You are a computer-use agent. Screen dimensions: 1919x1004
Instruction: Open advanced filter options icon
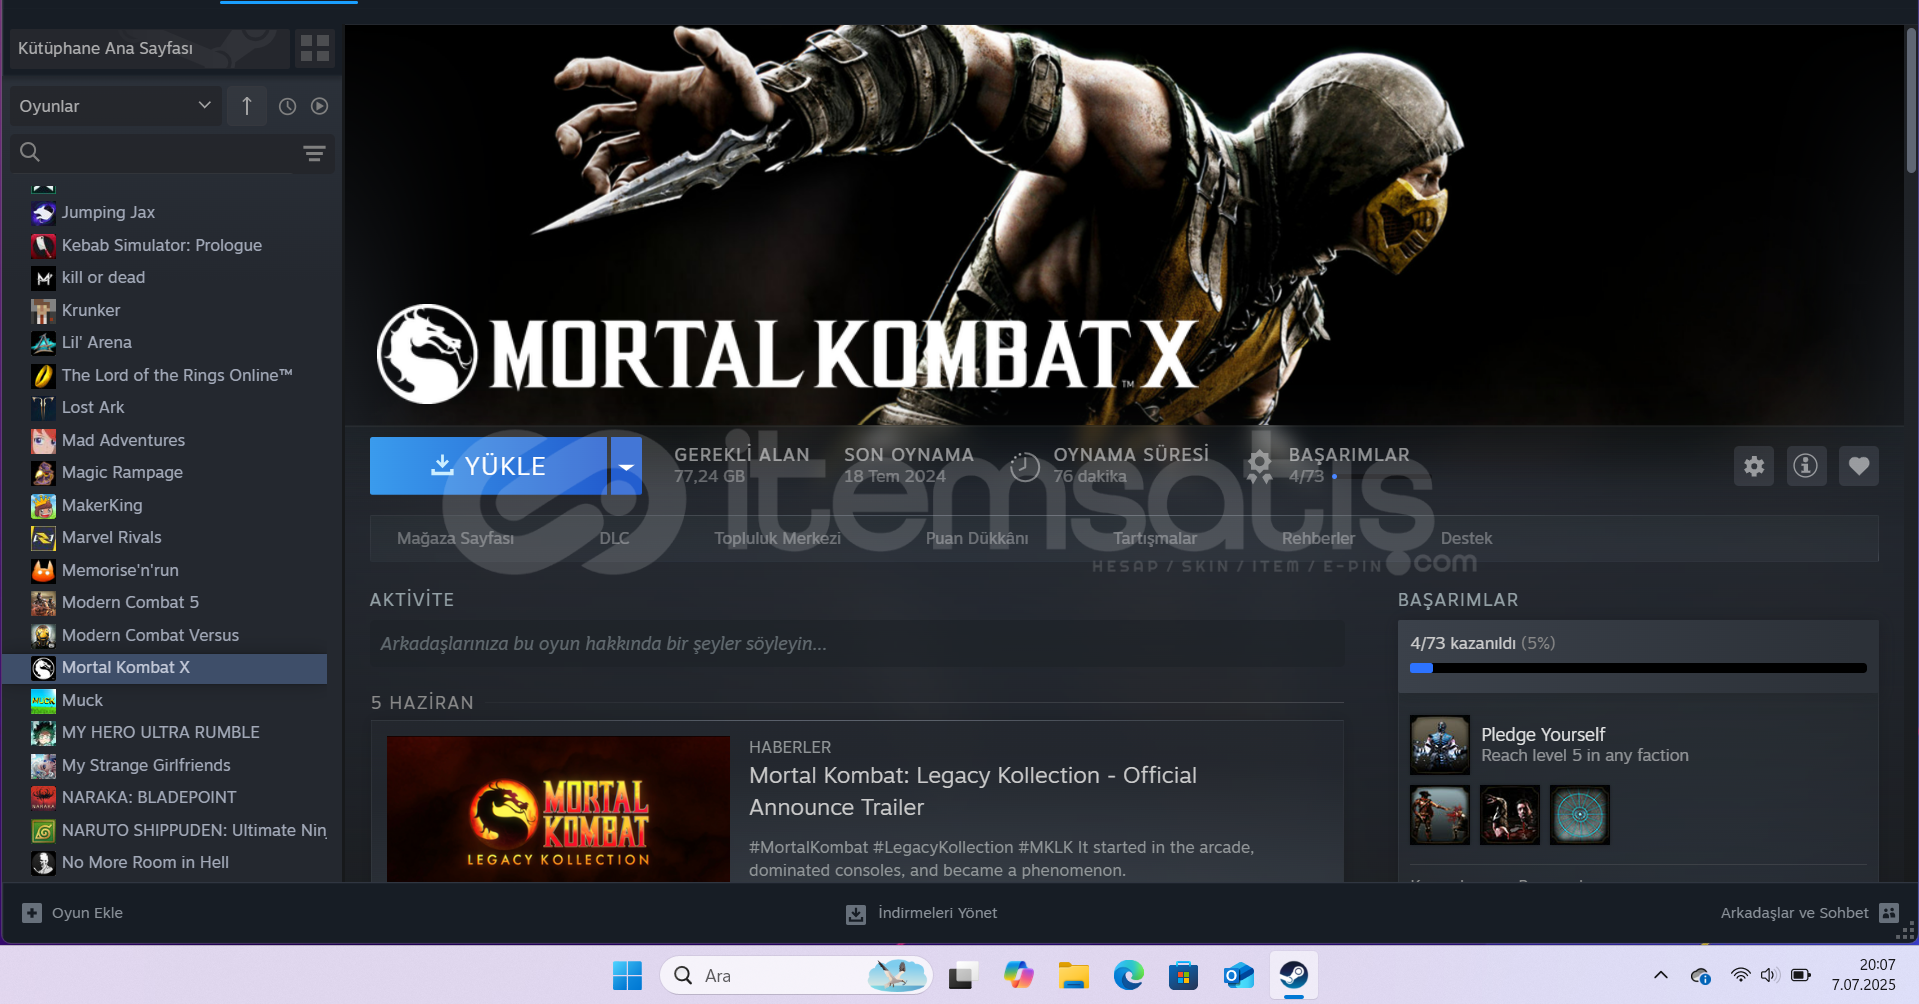314,153
